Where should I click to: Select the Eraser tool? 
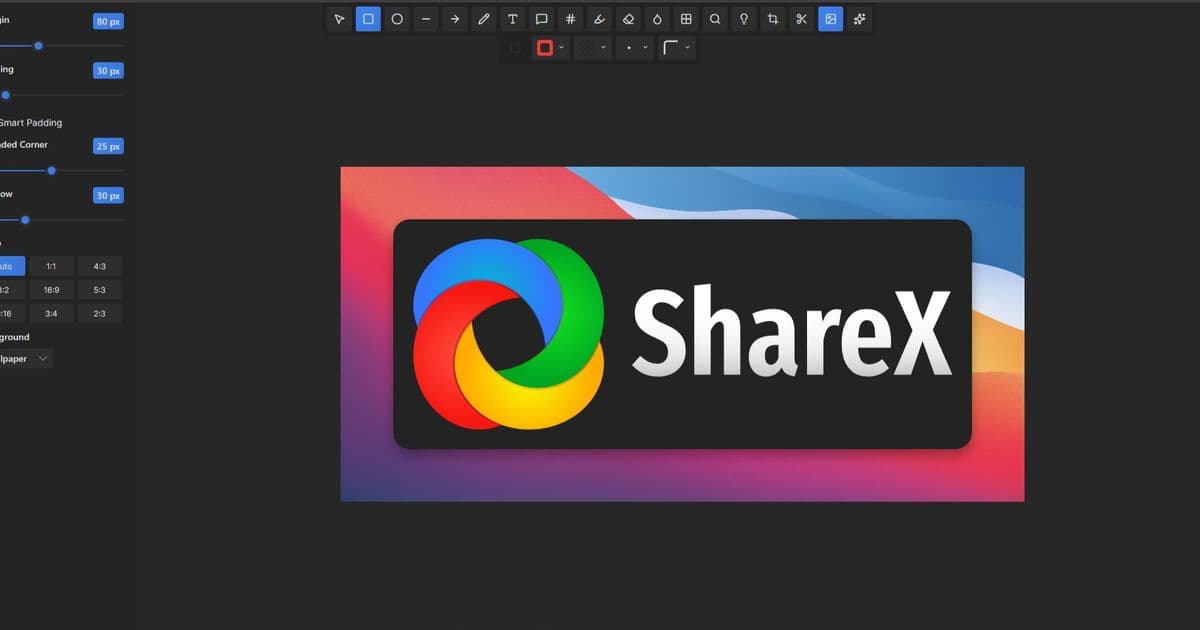pyautogui.click(x=628, y=19)
